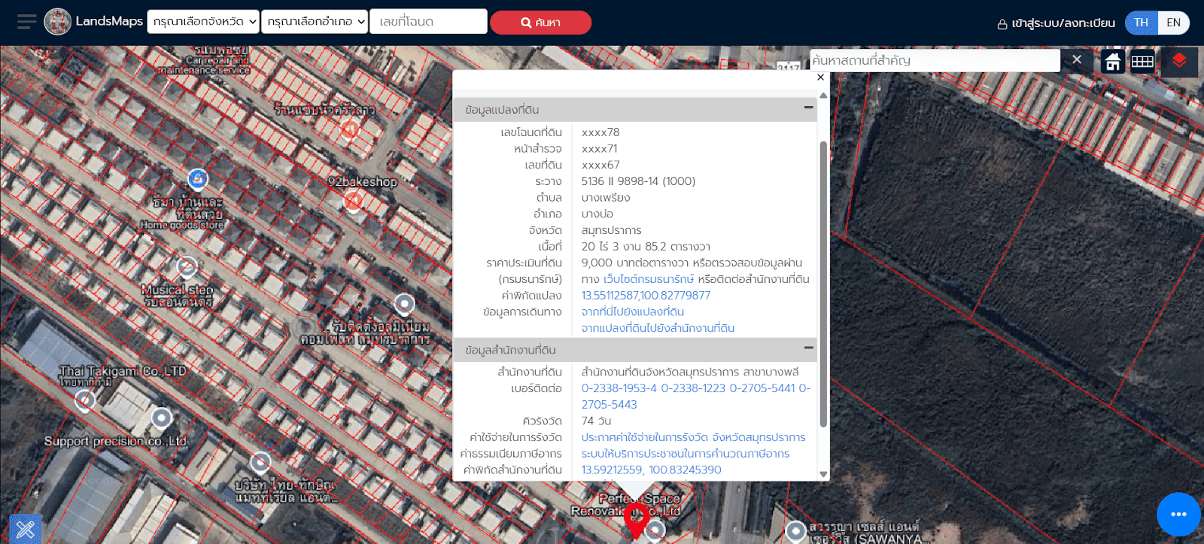Viewport: 1204px width, 544px height.
Task: Click the queue value 74 วัน
Action: click(x=596, y=421)
